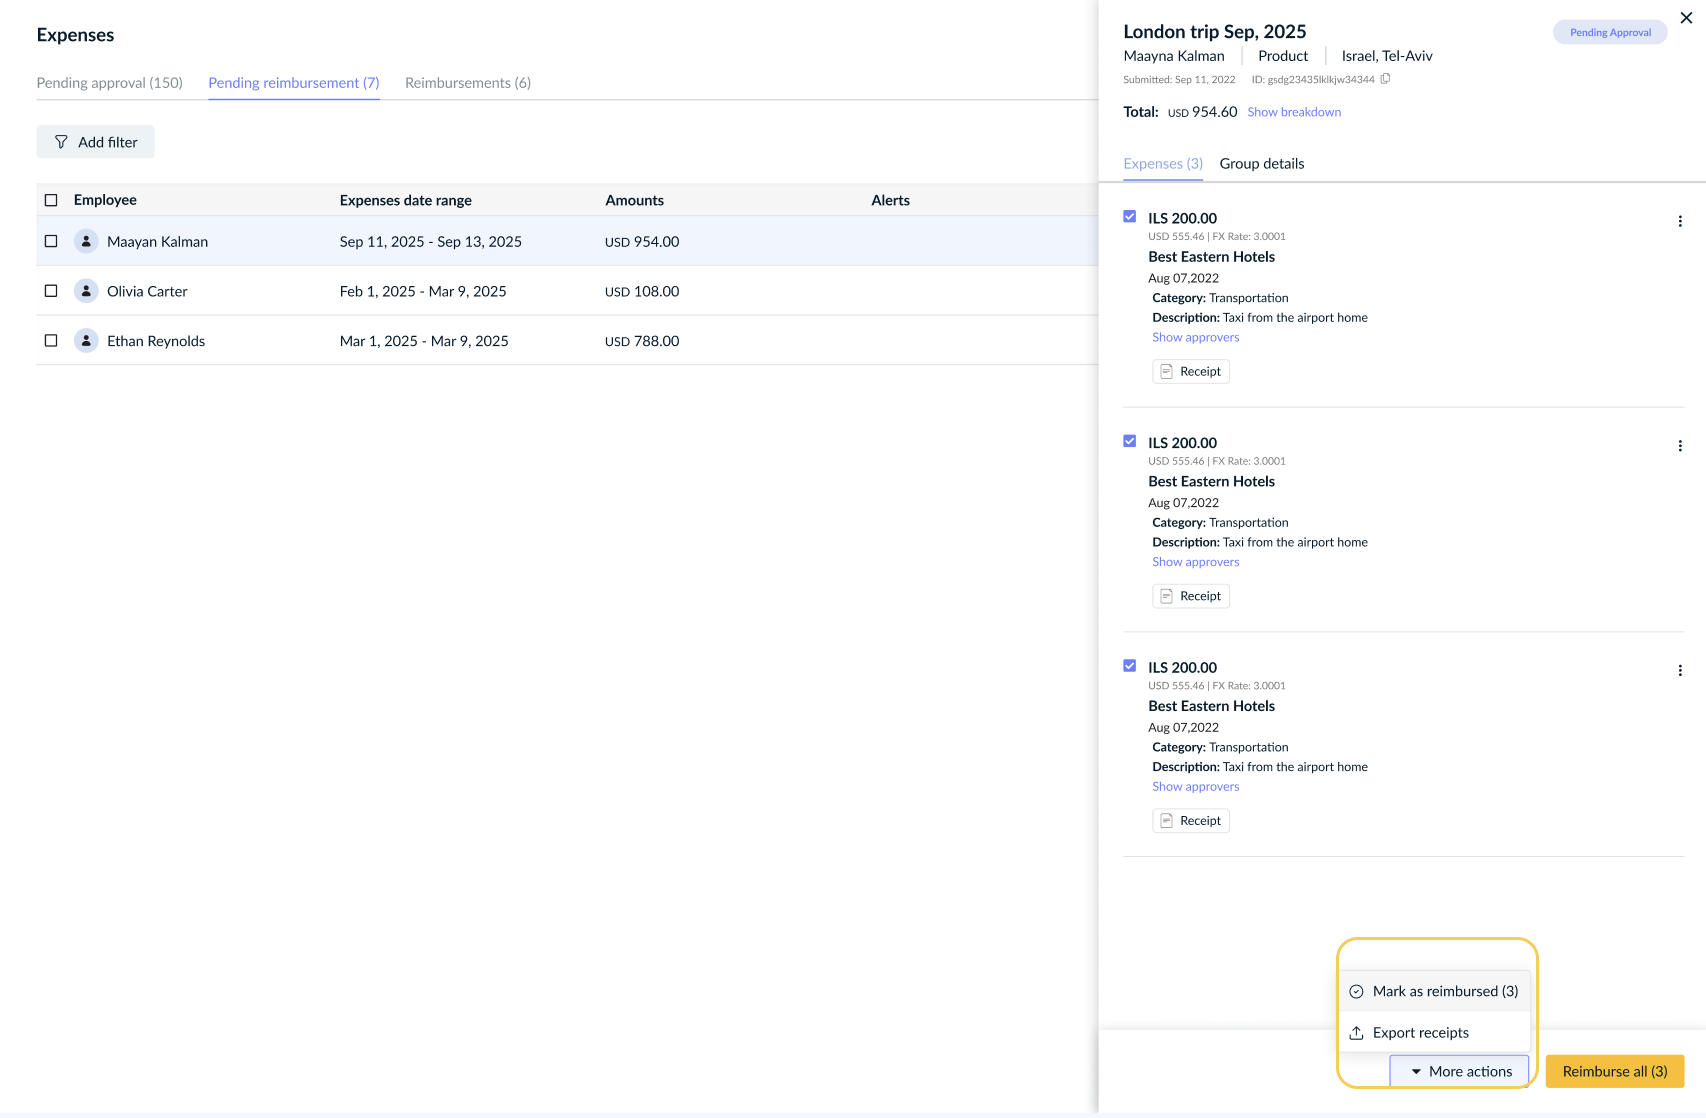1706x1118 pixels.
Task: Open the three-dot menu for the second expense
Action: 1680,446
